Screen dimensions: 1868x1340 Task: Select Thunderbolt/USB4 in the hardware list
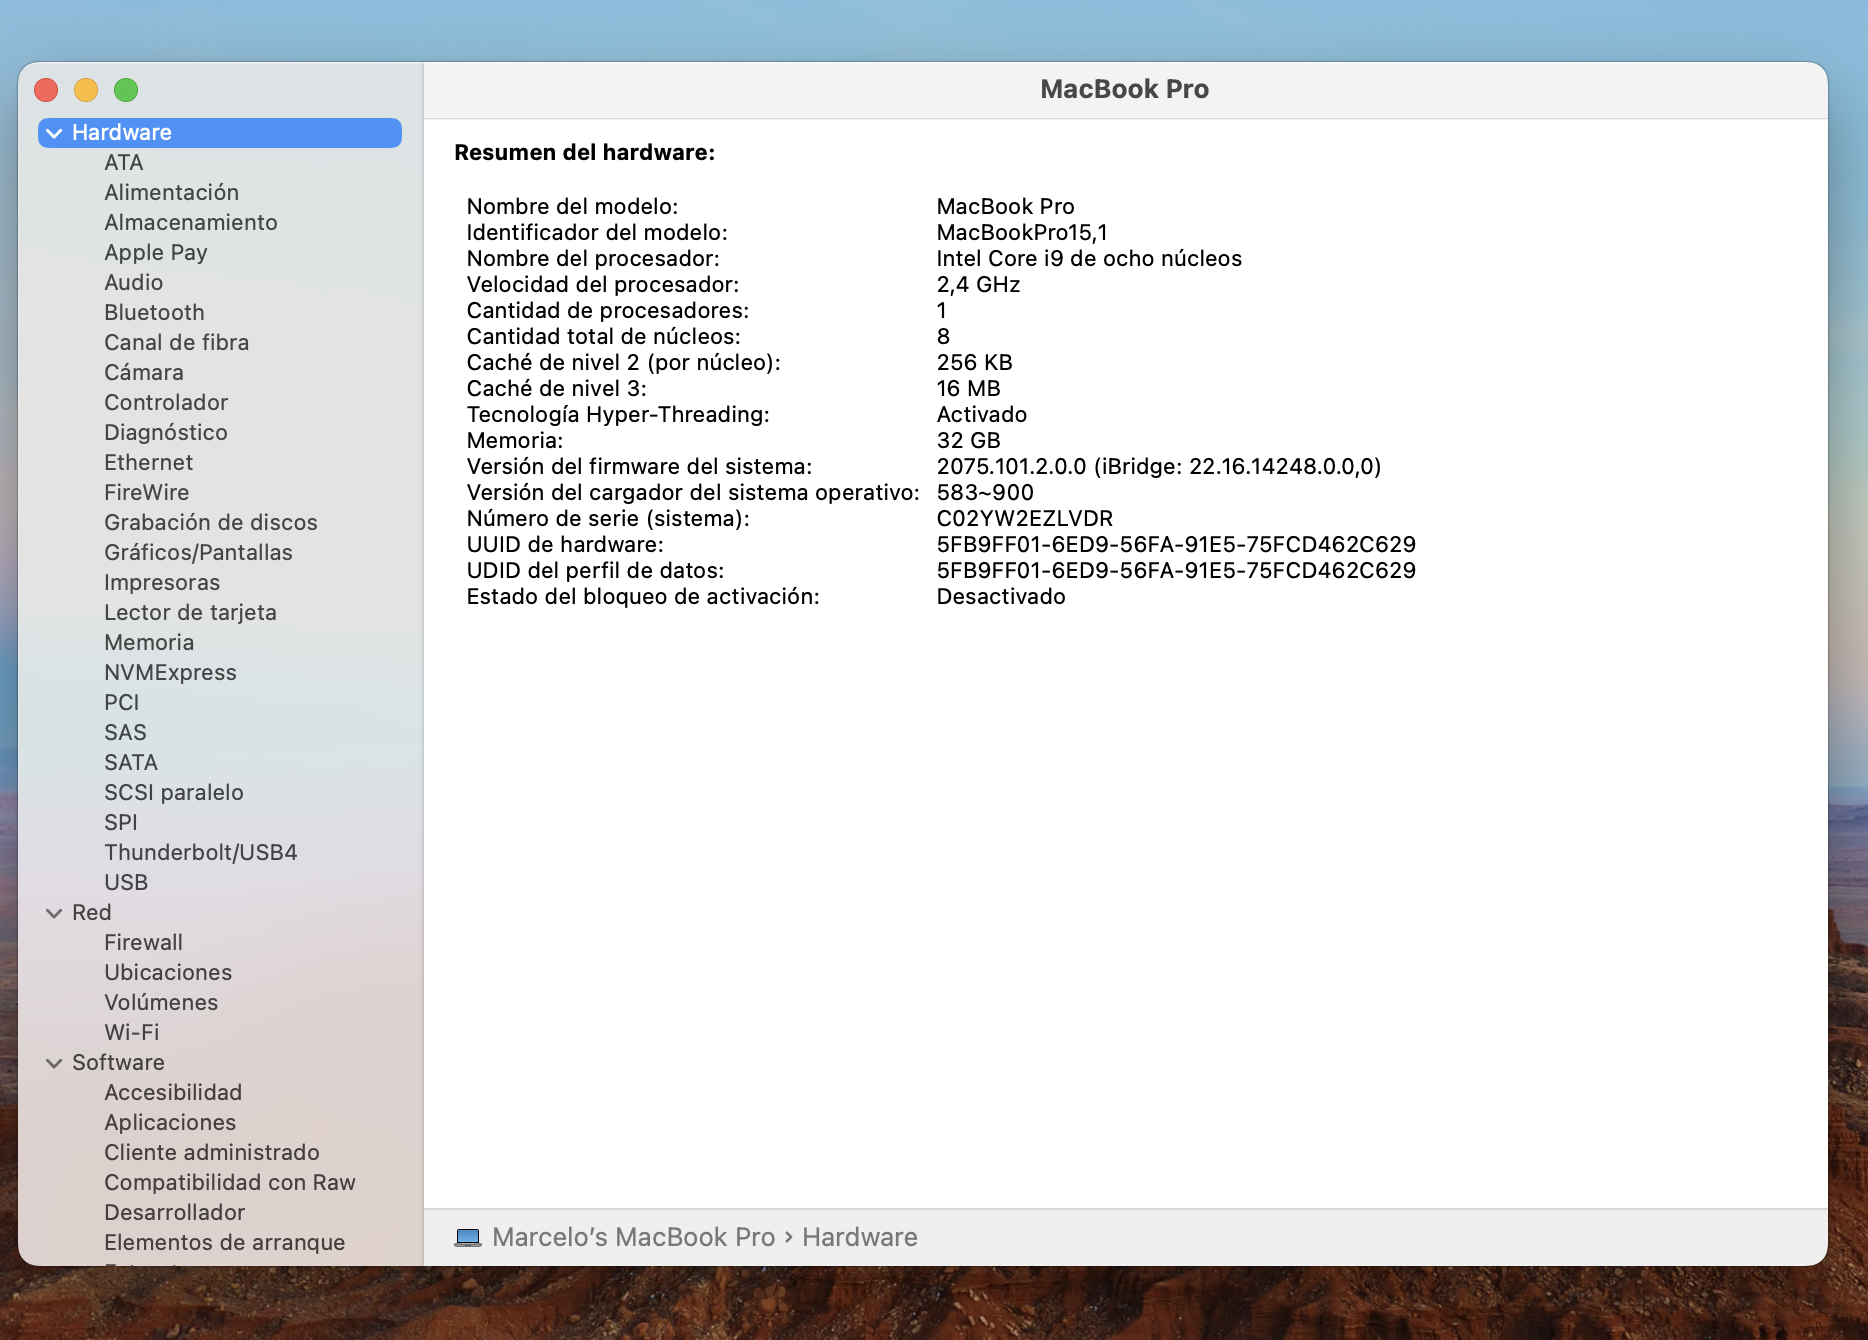coord(200,853)
